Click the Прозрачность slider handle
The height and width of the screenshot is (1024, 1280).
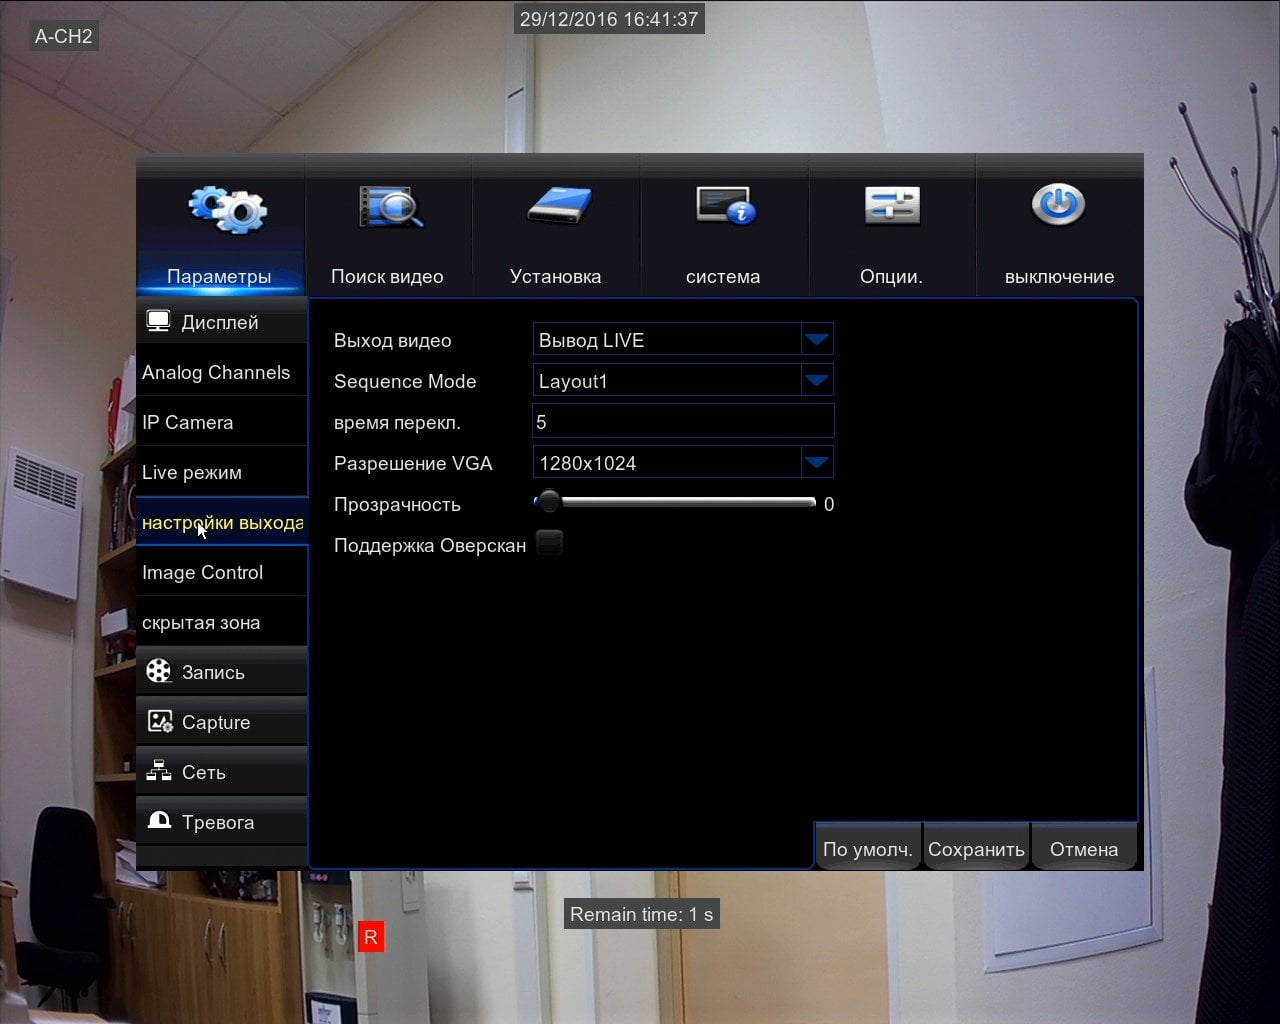coord(548,502)
